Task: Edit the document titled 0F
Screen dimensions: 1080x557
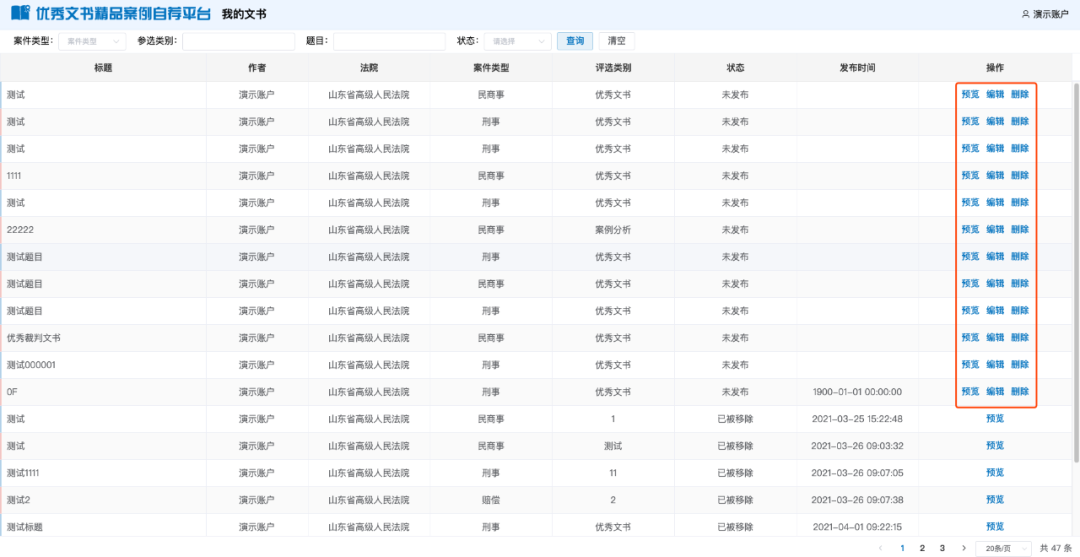Action: point(995,391)
